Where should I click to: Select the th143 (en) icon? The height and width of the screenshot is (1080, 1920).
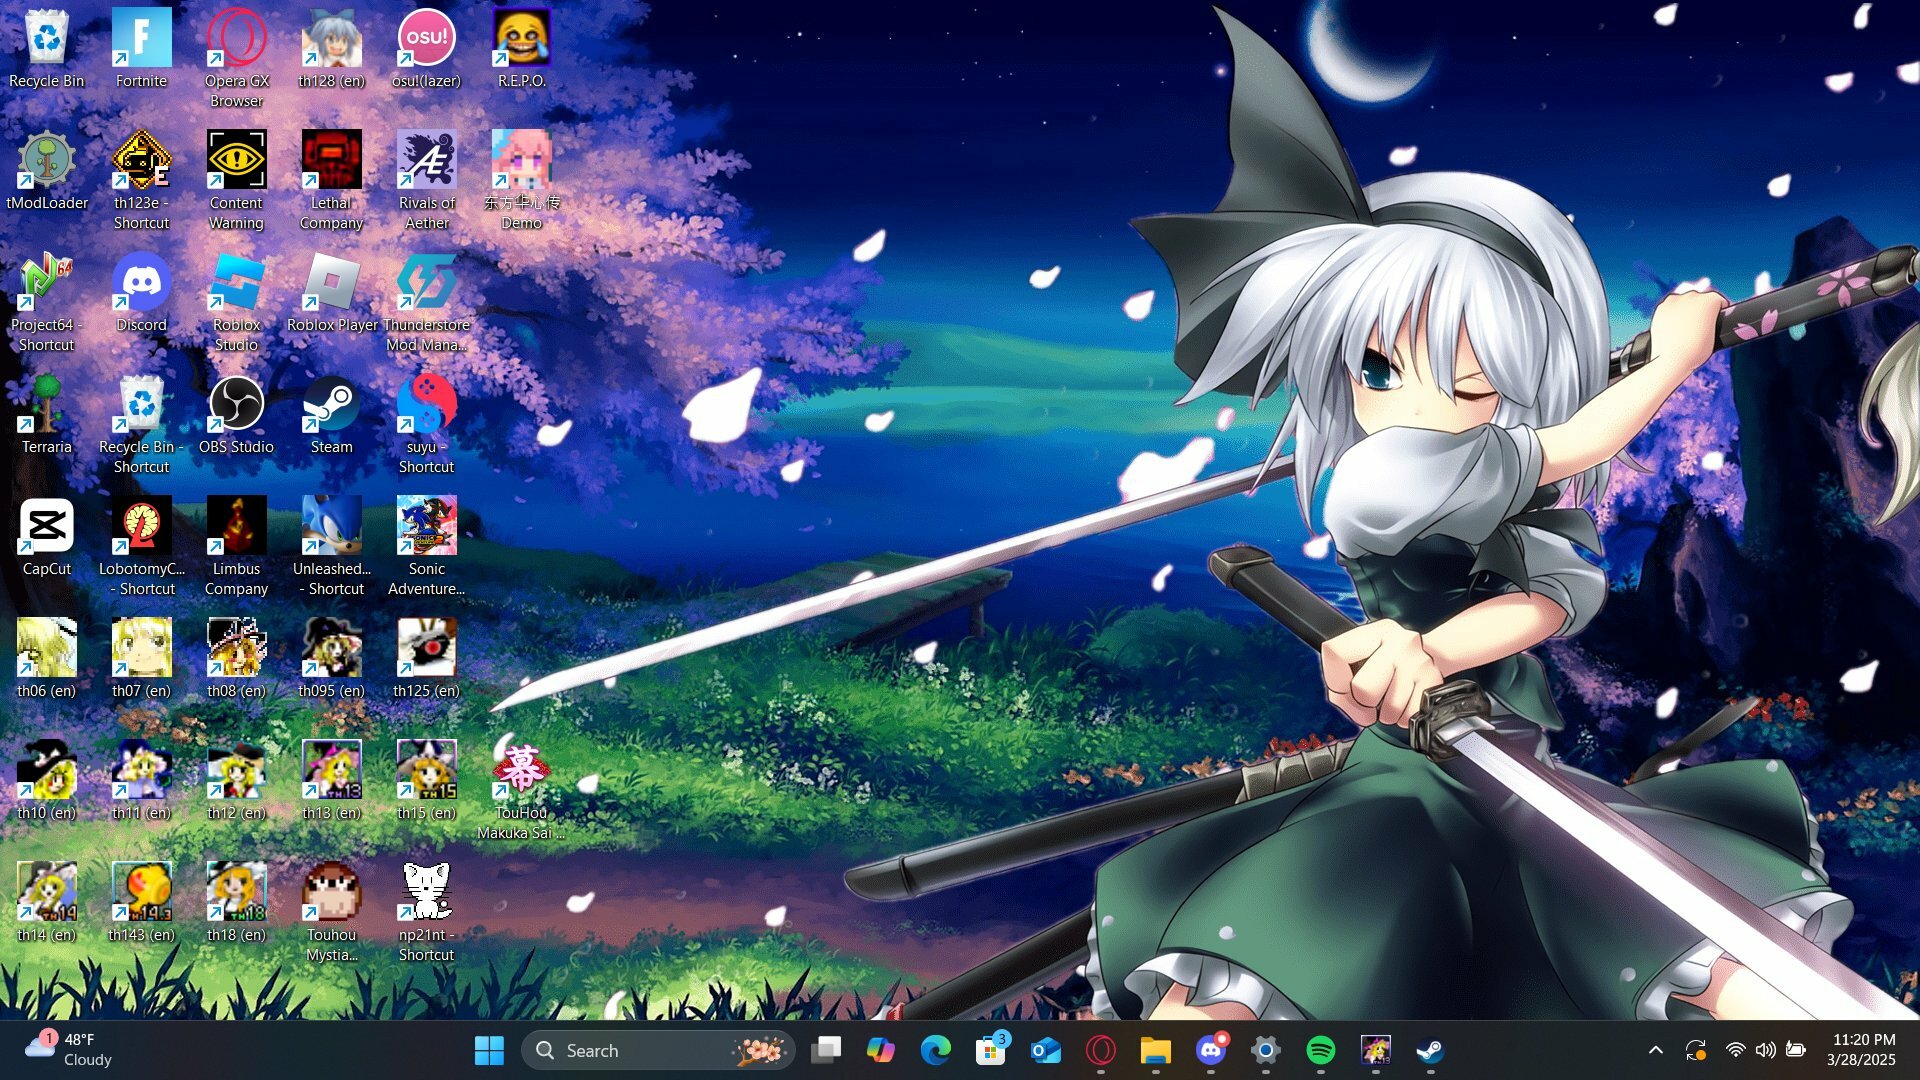click(x=141, y=902)
